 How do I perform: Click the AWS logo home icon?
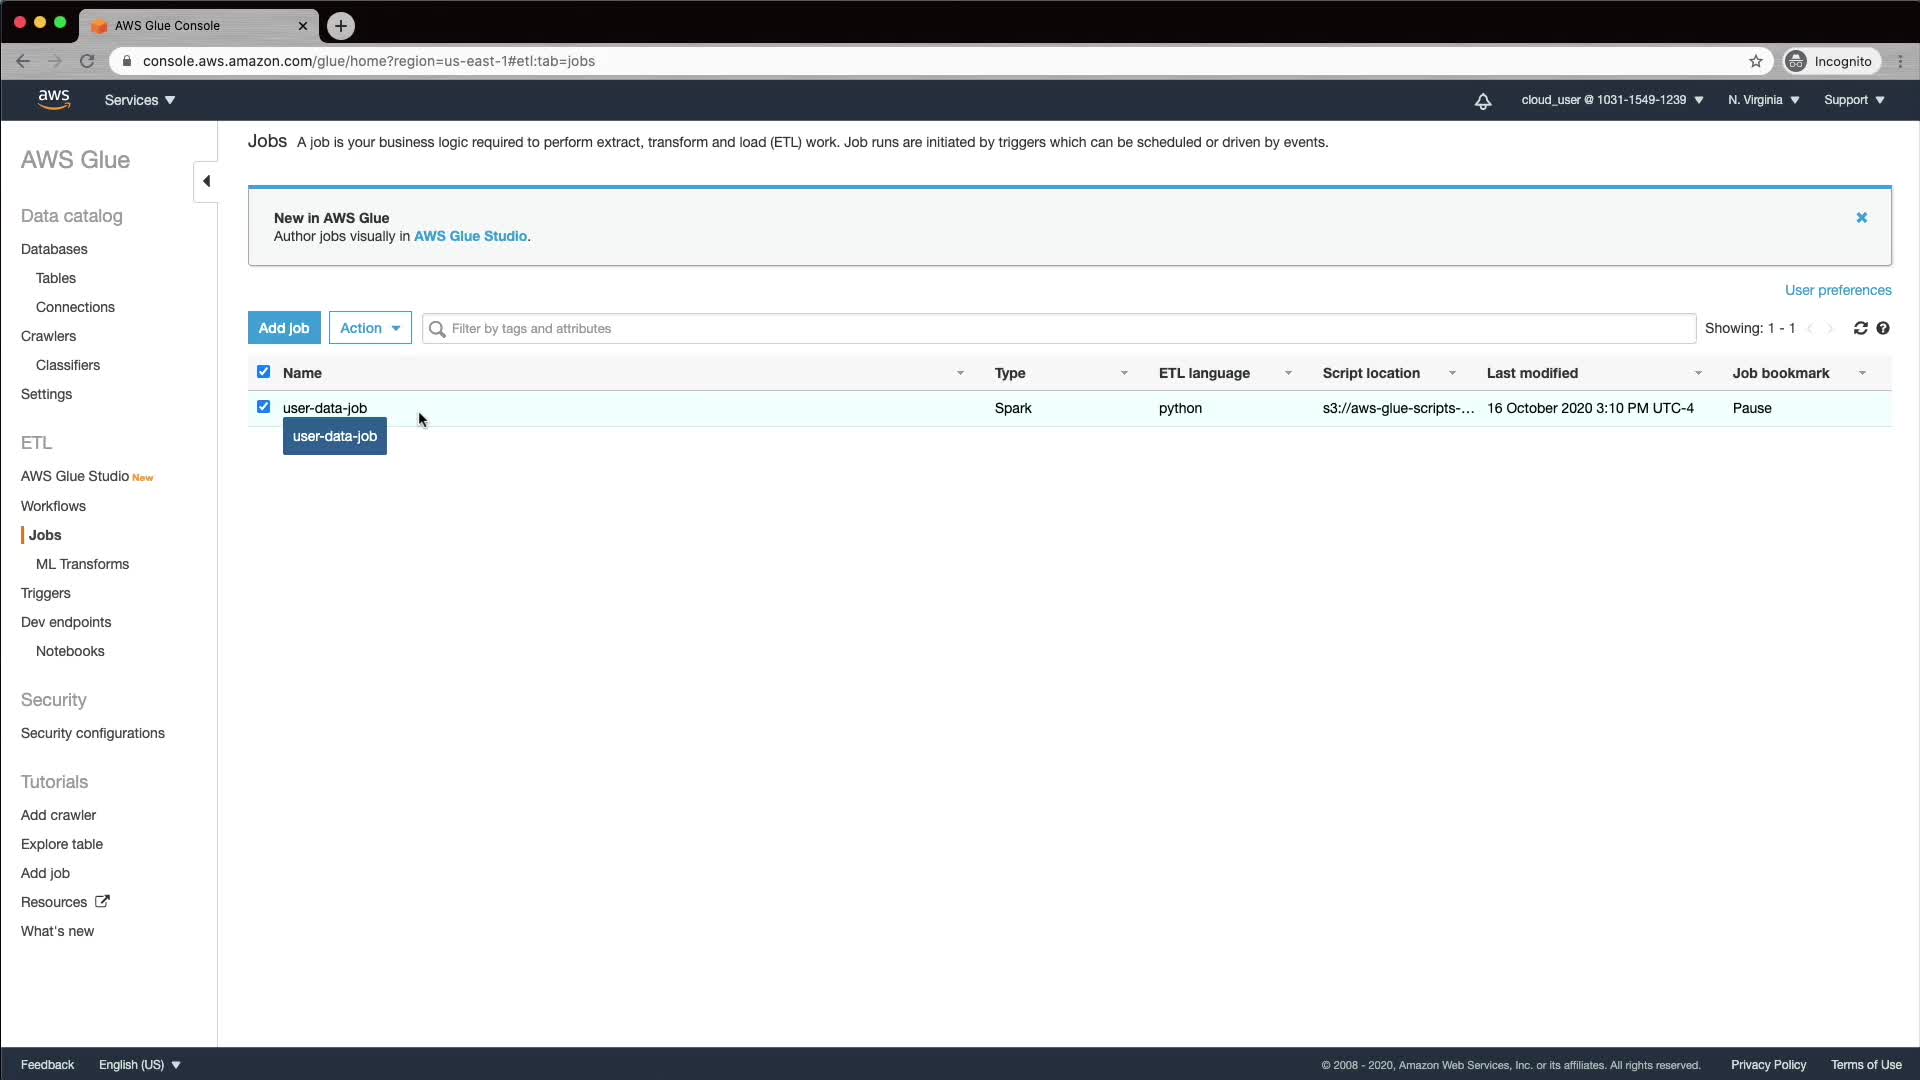point(54,100)
